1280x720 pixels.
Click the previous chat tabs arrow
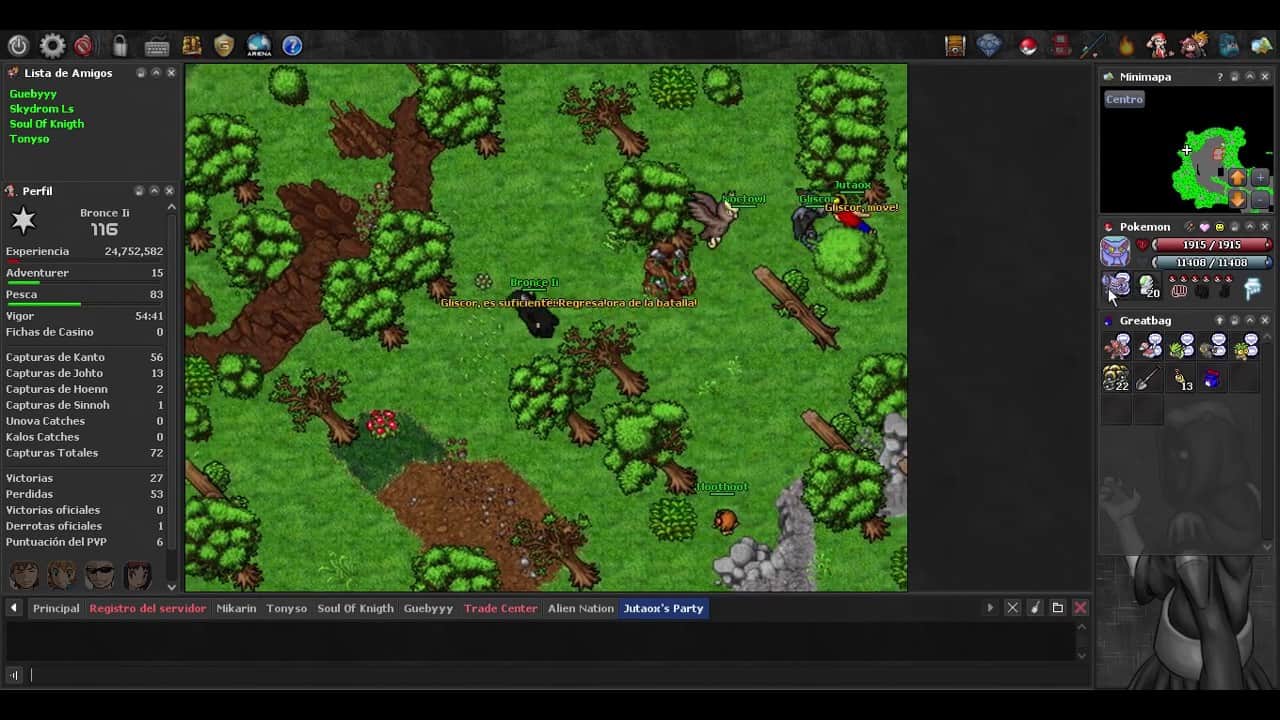tap(14, 608)
